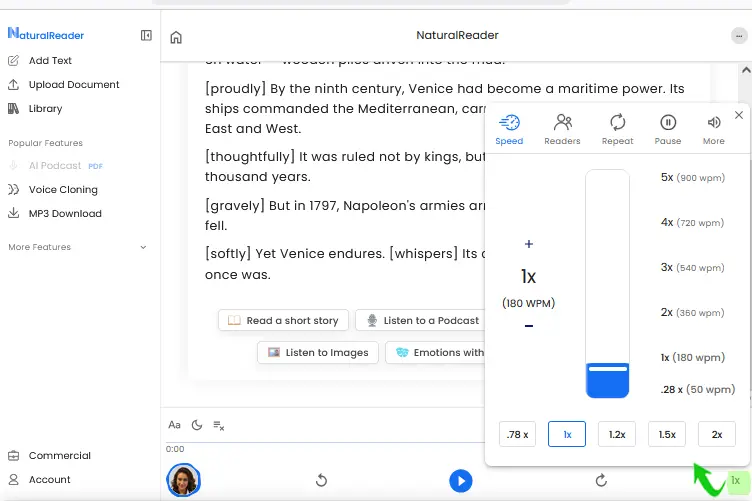Open Account page

(39, 479)
